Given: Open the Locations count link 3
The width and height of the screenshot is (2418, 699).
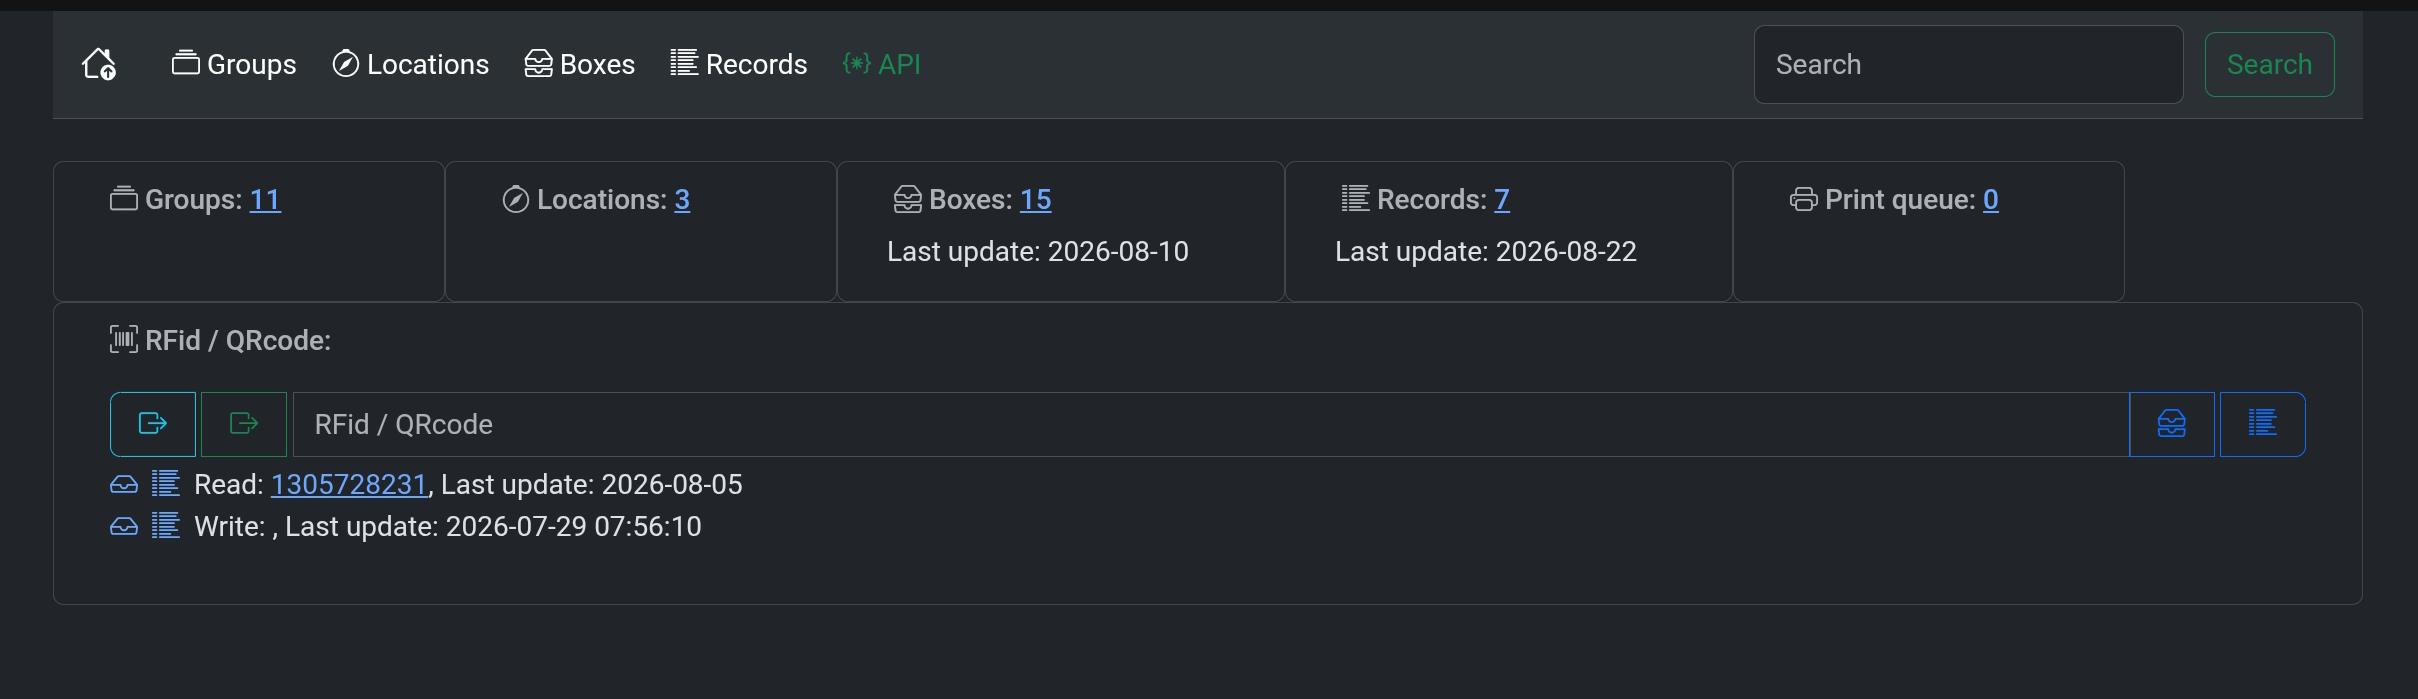Looking at the screenshot, I should pos(682,200).
